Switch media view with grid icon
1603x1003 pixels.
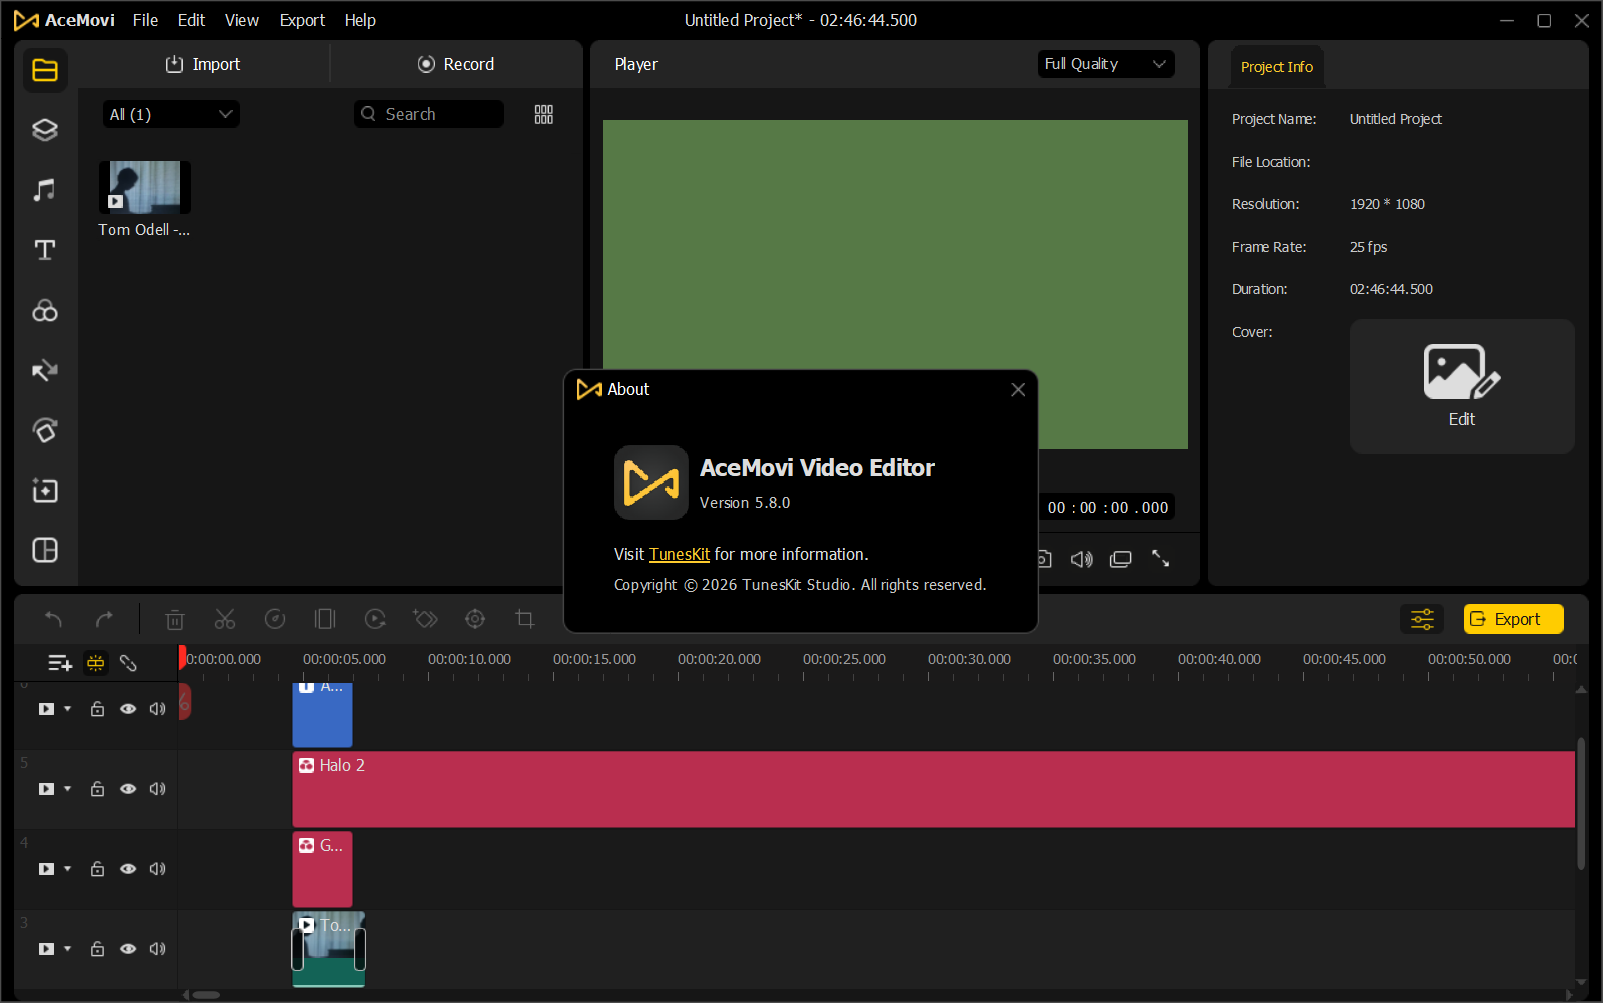(544, 115)
